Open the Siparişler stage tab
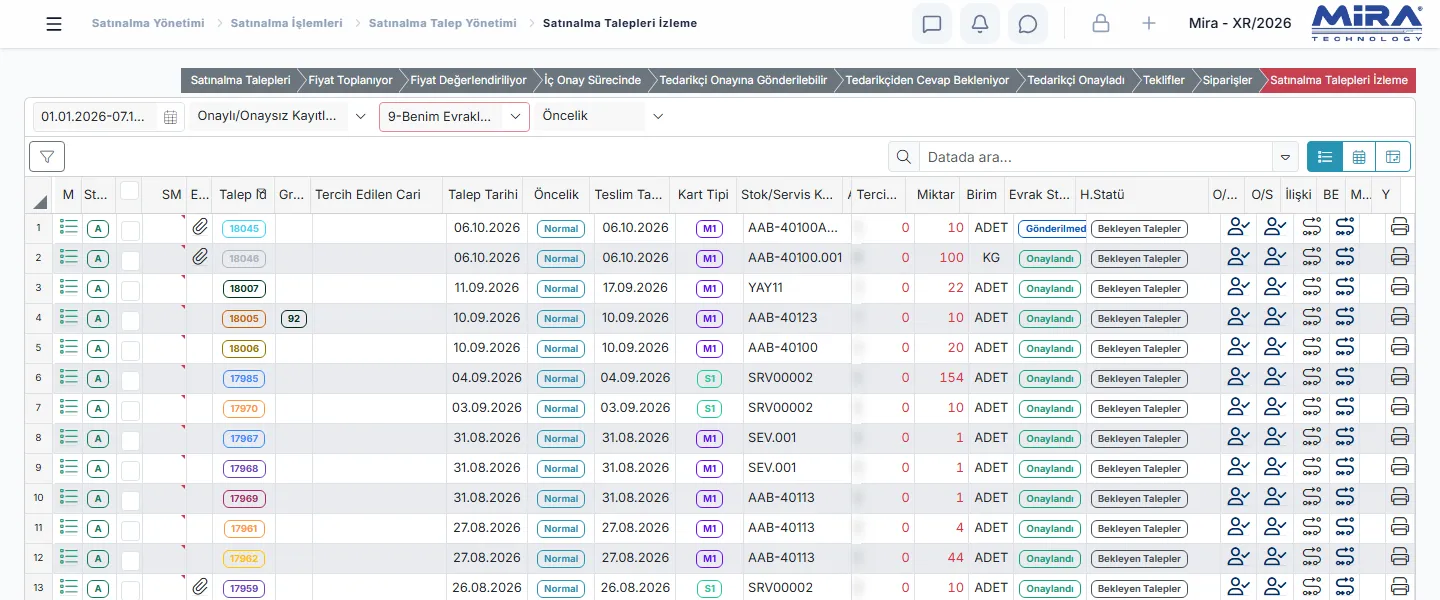The width and height of the screenshot is (1440, 600). (x=1226, y=80)
